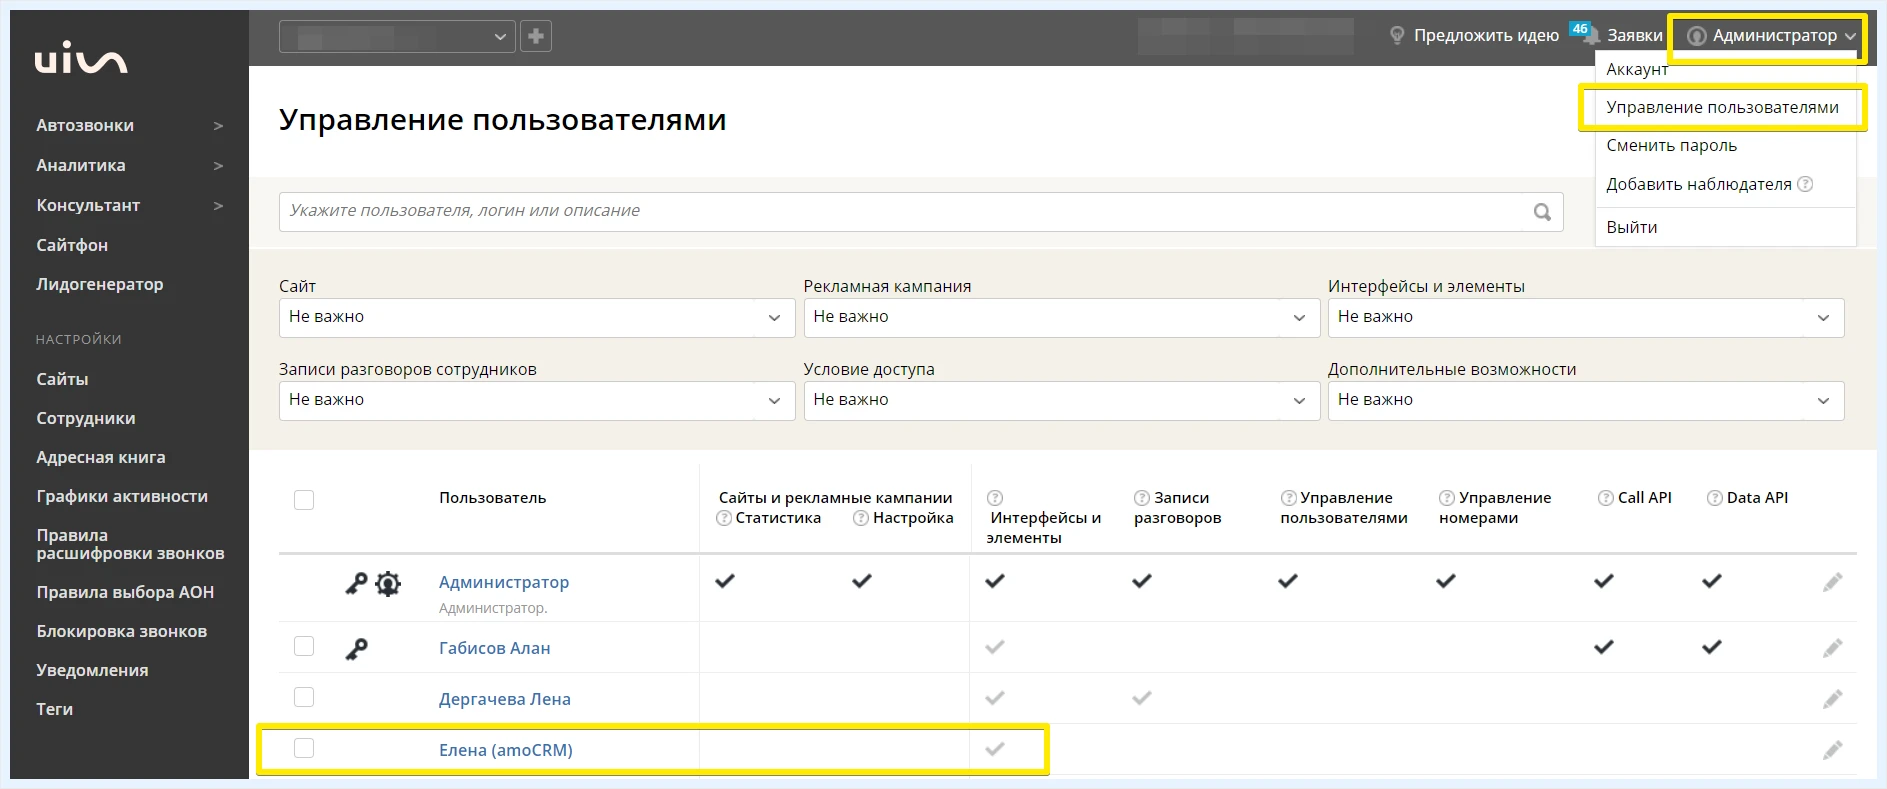The width and height of the screenshot is (1887, 789).
Task: Toggle Call API checkmark for Габисов Алан
Action: [x=1604, y=647]
